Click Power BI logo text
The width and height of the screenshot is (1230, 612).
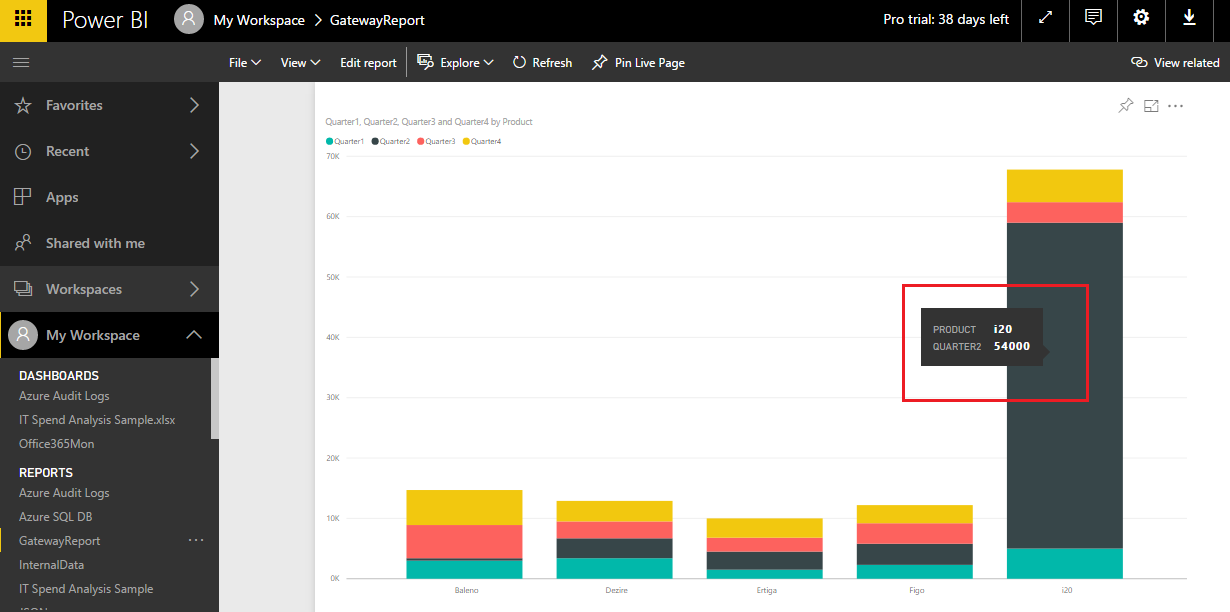click(105, 20)
